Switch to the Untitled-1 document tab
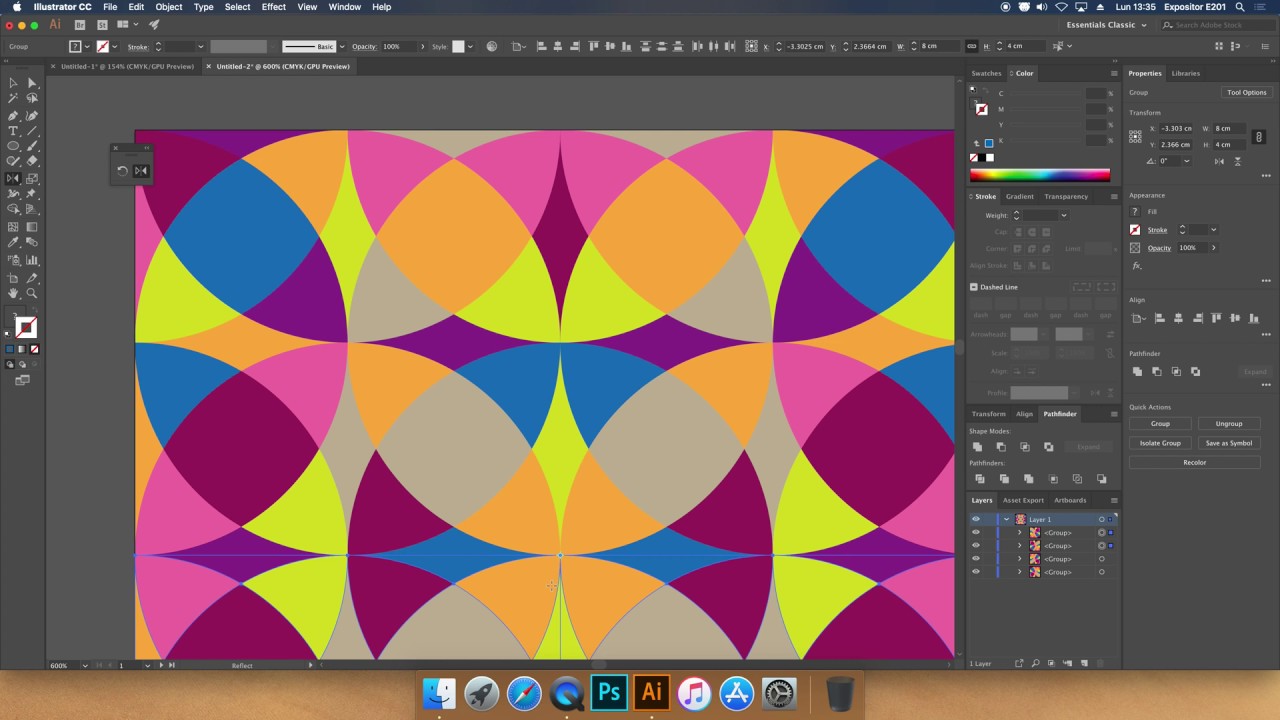The image size is (1280, 720). [127, 66]
